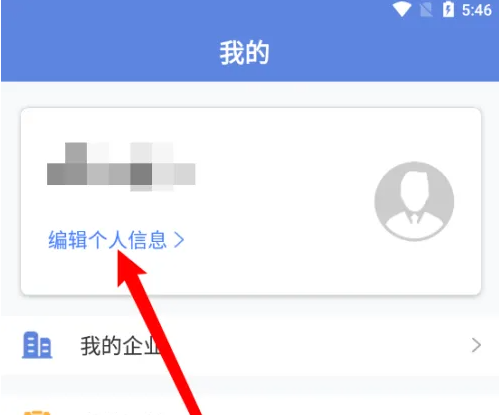Tap the 我的 page title
The width and height of the screenshot is (499, 415).
244,52
